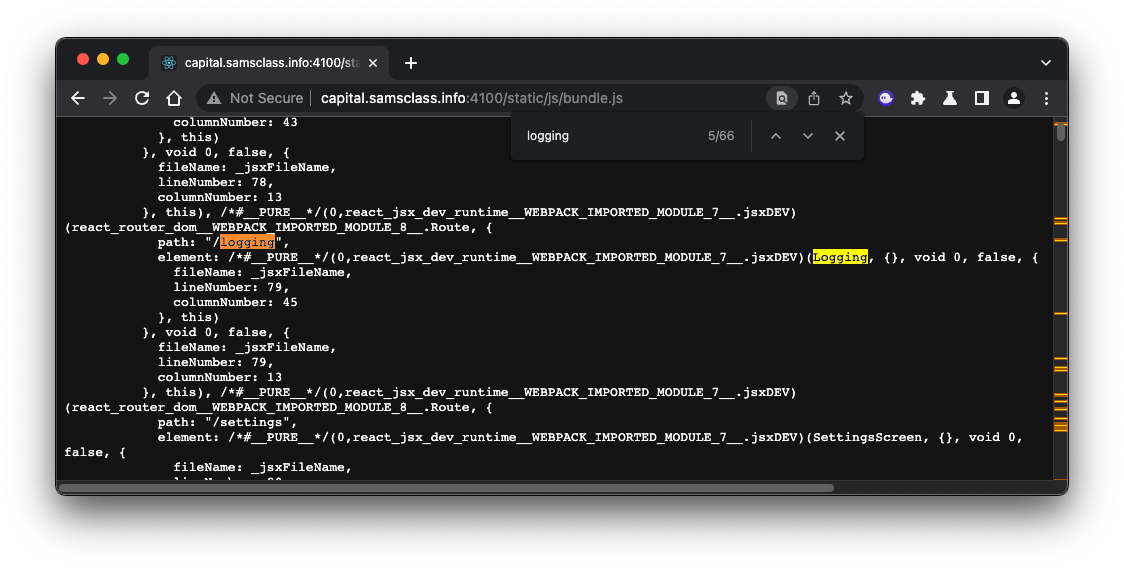Select the capital.samsclass.info tab
Viewport: 1124px width, 569px height.
[269, 63]
